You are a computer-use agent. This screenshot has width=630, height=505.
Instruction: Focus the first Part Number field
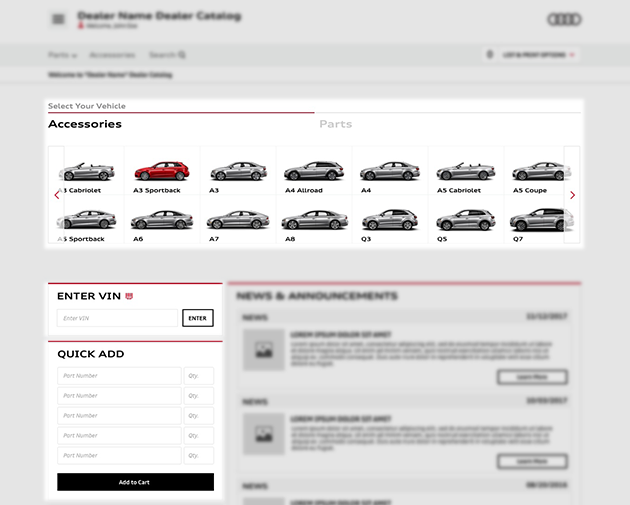tap(119, 376)
